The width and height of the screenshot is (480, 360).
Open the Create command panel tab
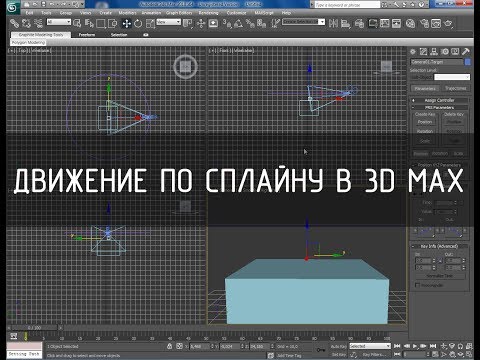point(413,52)
